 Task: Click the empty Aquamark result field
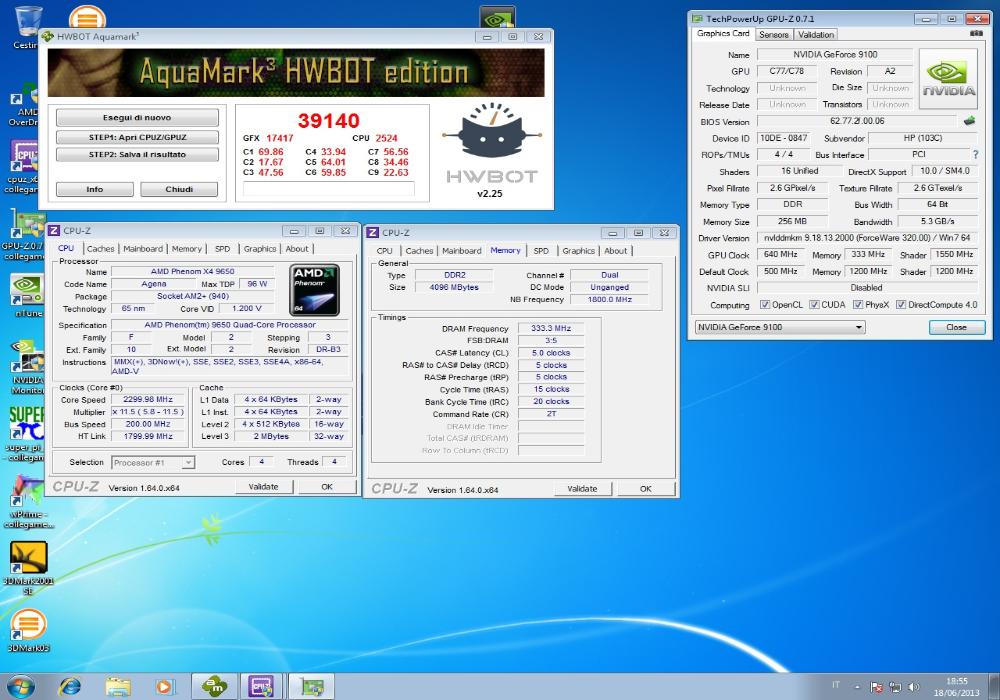[329, 188]
